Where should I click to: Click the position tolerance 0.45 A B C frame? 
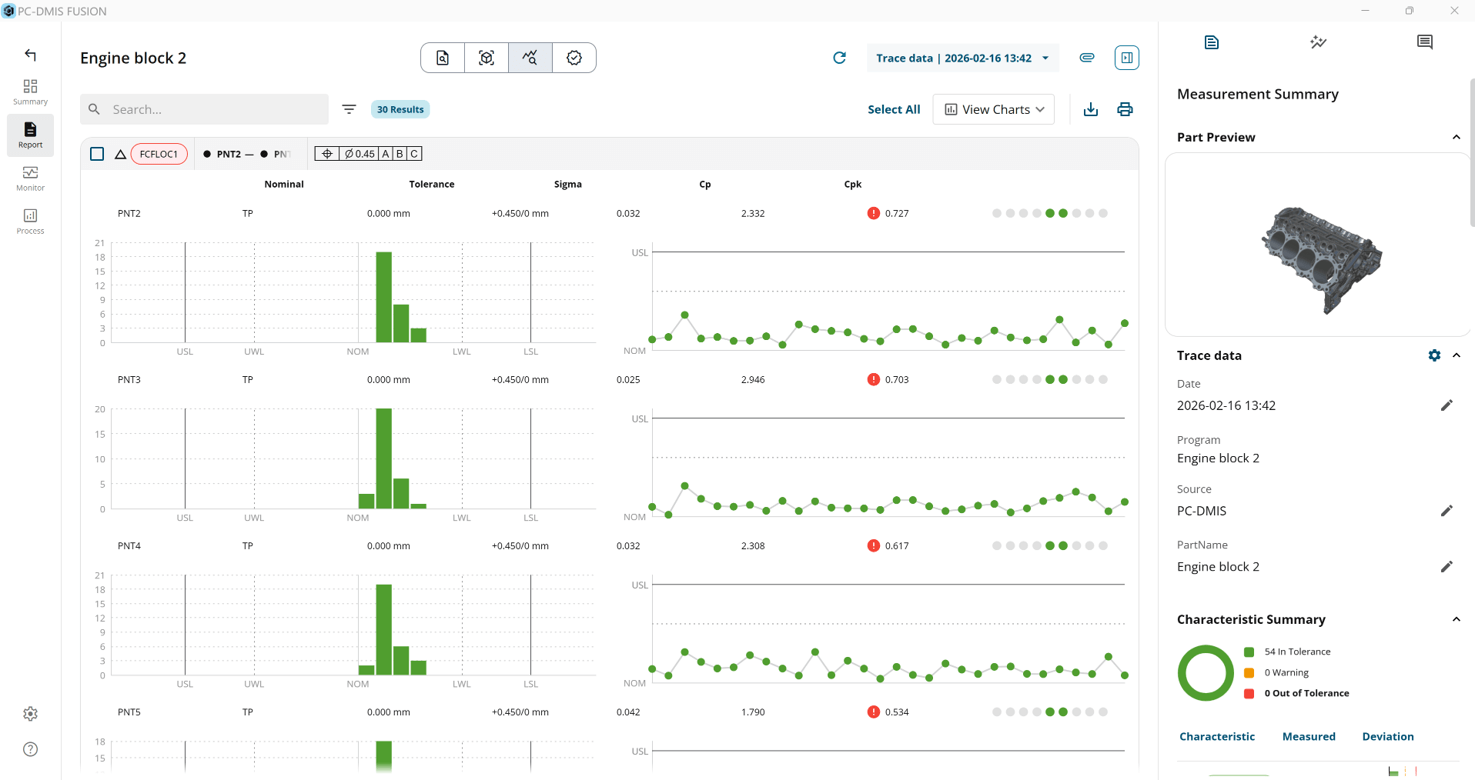(x=368, y=154)
